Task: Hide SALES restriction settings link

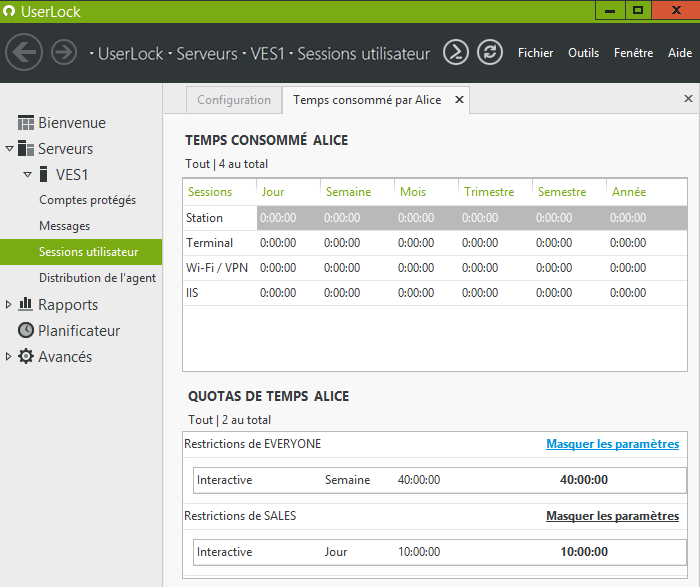Action: pos(612,516)
